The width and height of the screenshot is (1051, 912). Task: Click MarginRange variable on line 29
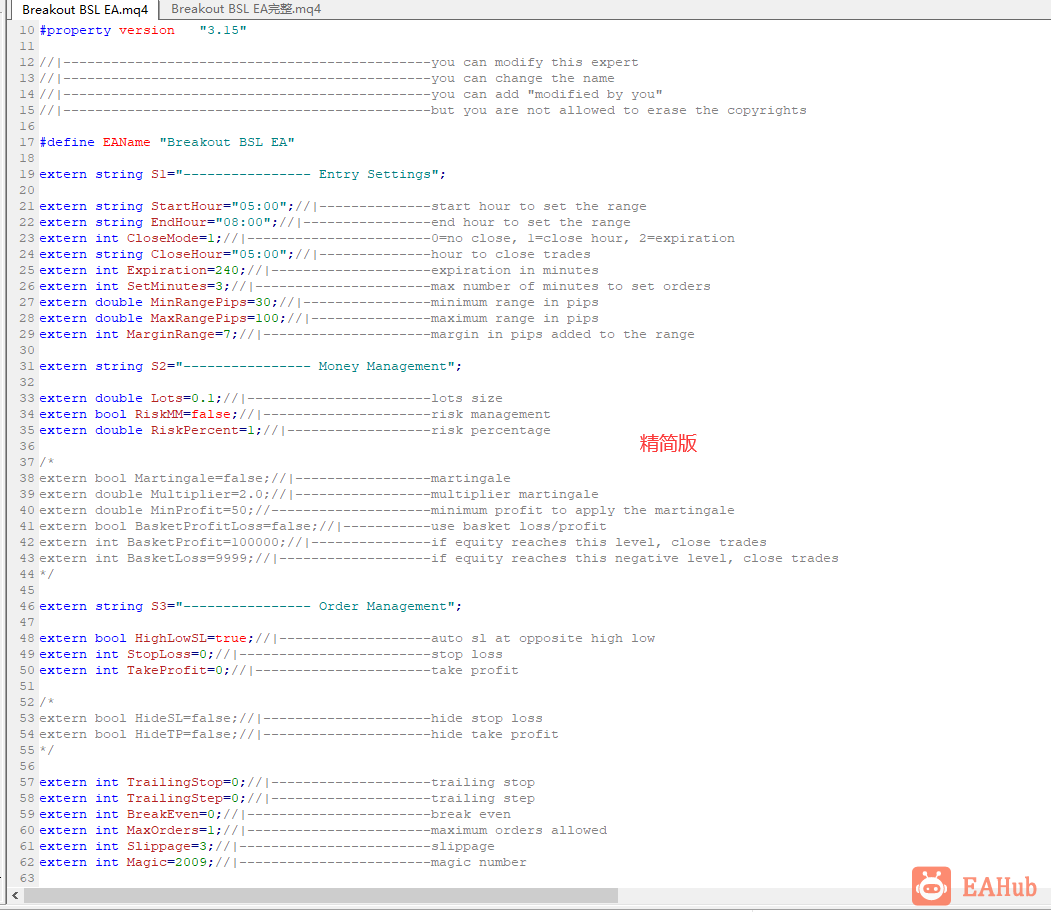click(x=171, y=334)
